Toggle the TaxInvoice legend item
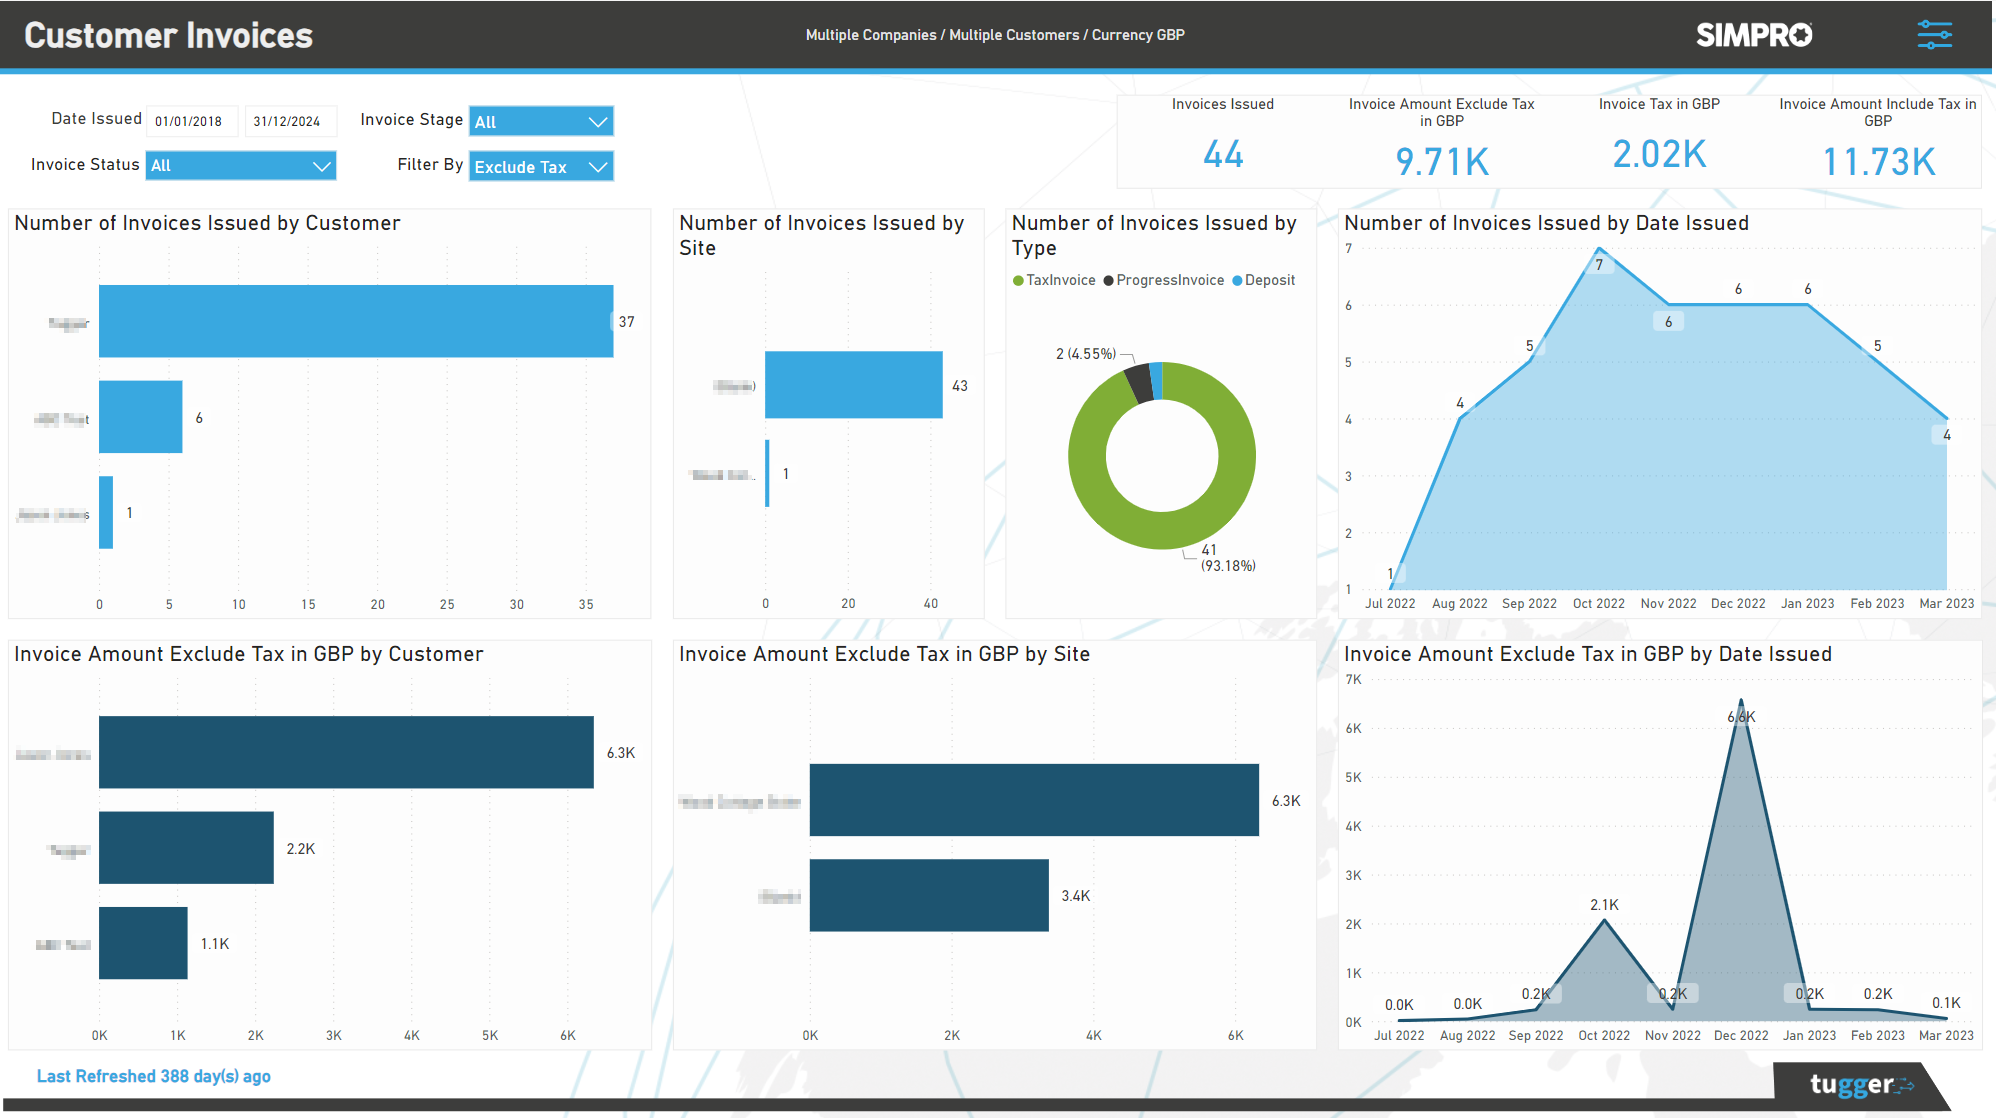The width and height of the screenshot is (1996, 1118). pyautogui.click(x=1055, y=280)
